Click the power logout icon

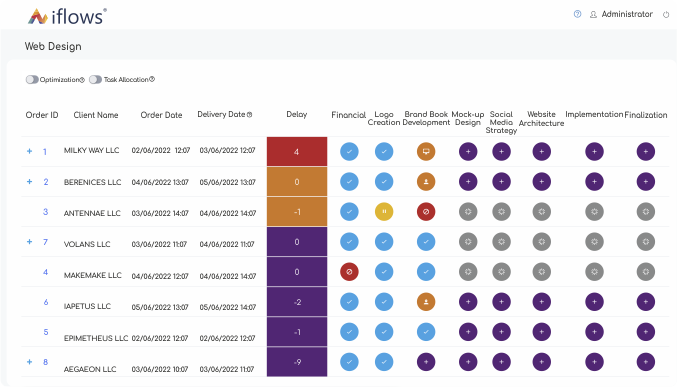666,15
